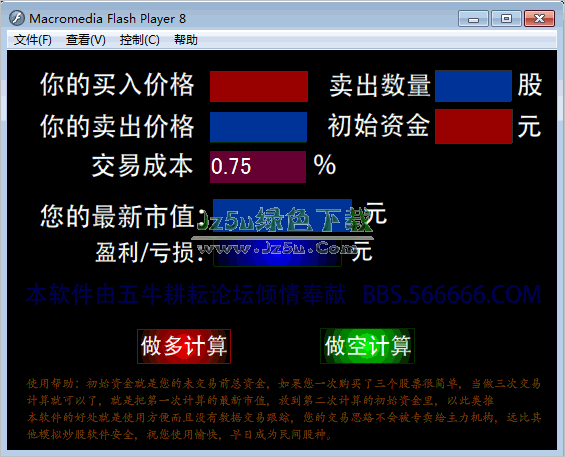
Task: Maximize the Flash Player window
Action: click(506, 19)
